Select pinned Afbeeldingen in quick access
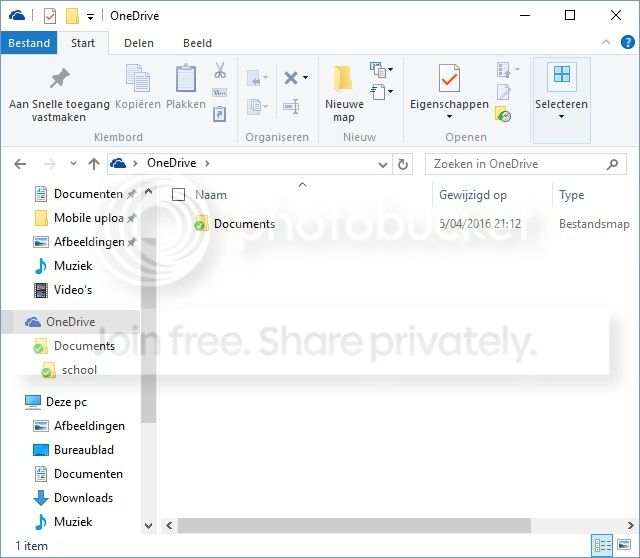 pyautogui.click(x=89, y=242)
